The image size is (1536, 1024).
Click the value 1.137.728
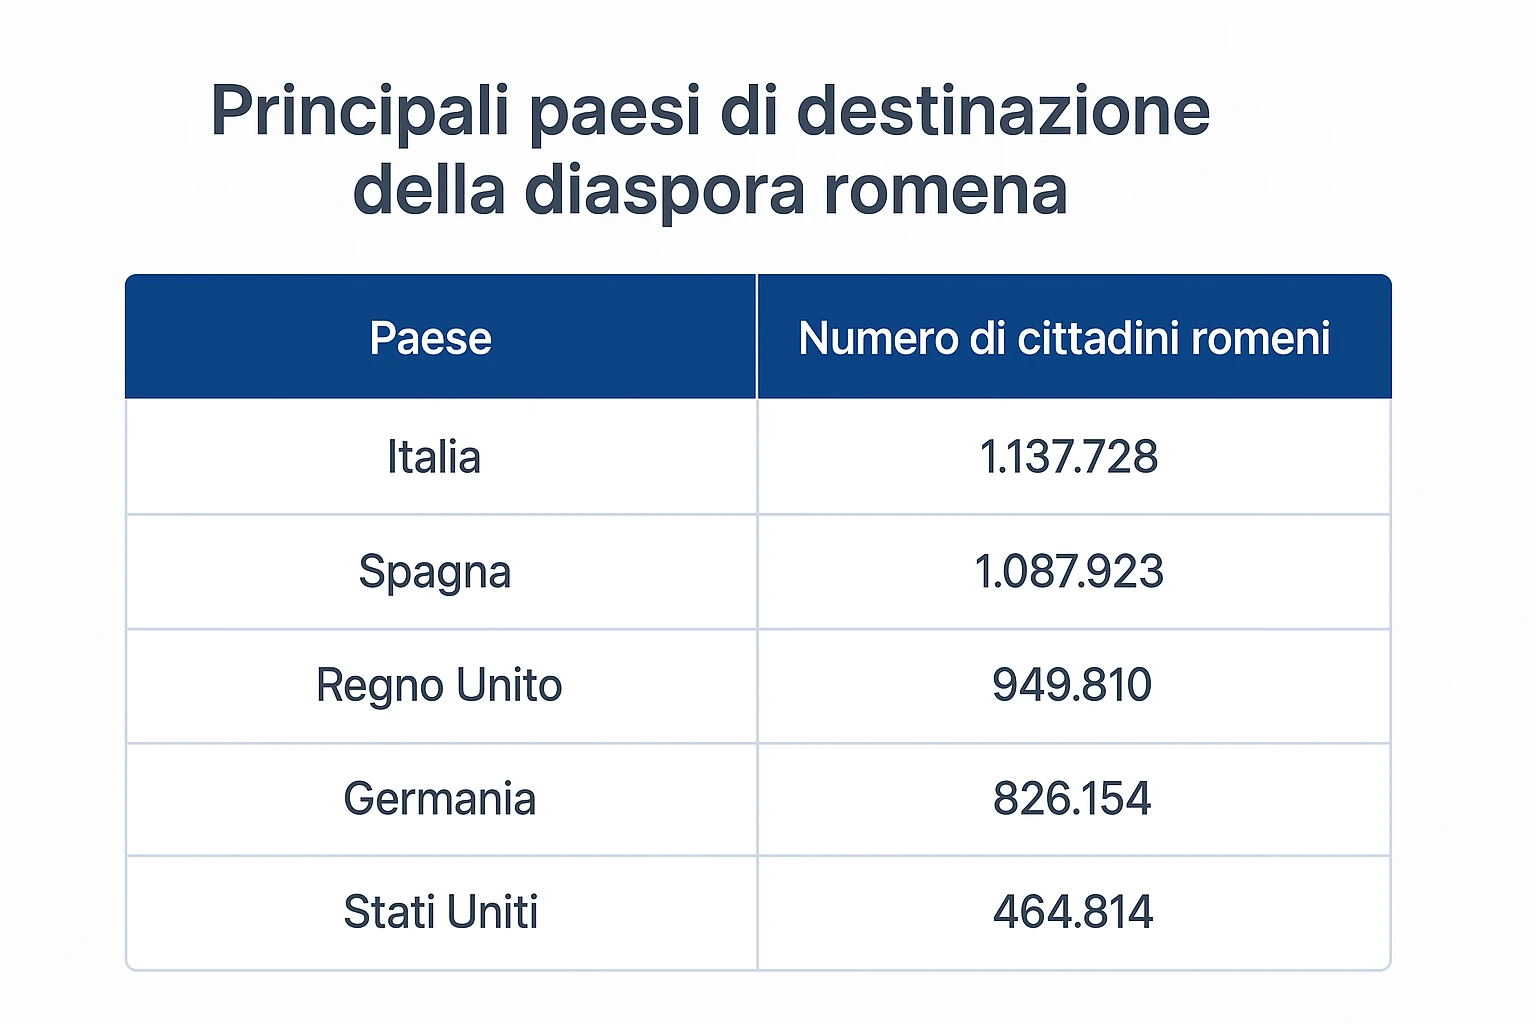[x=1069, y=457]
